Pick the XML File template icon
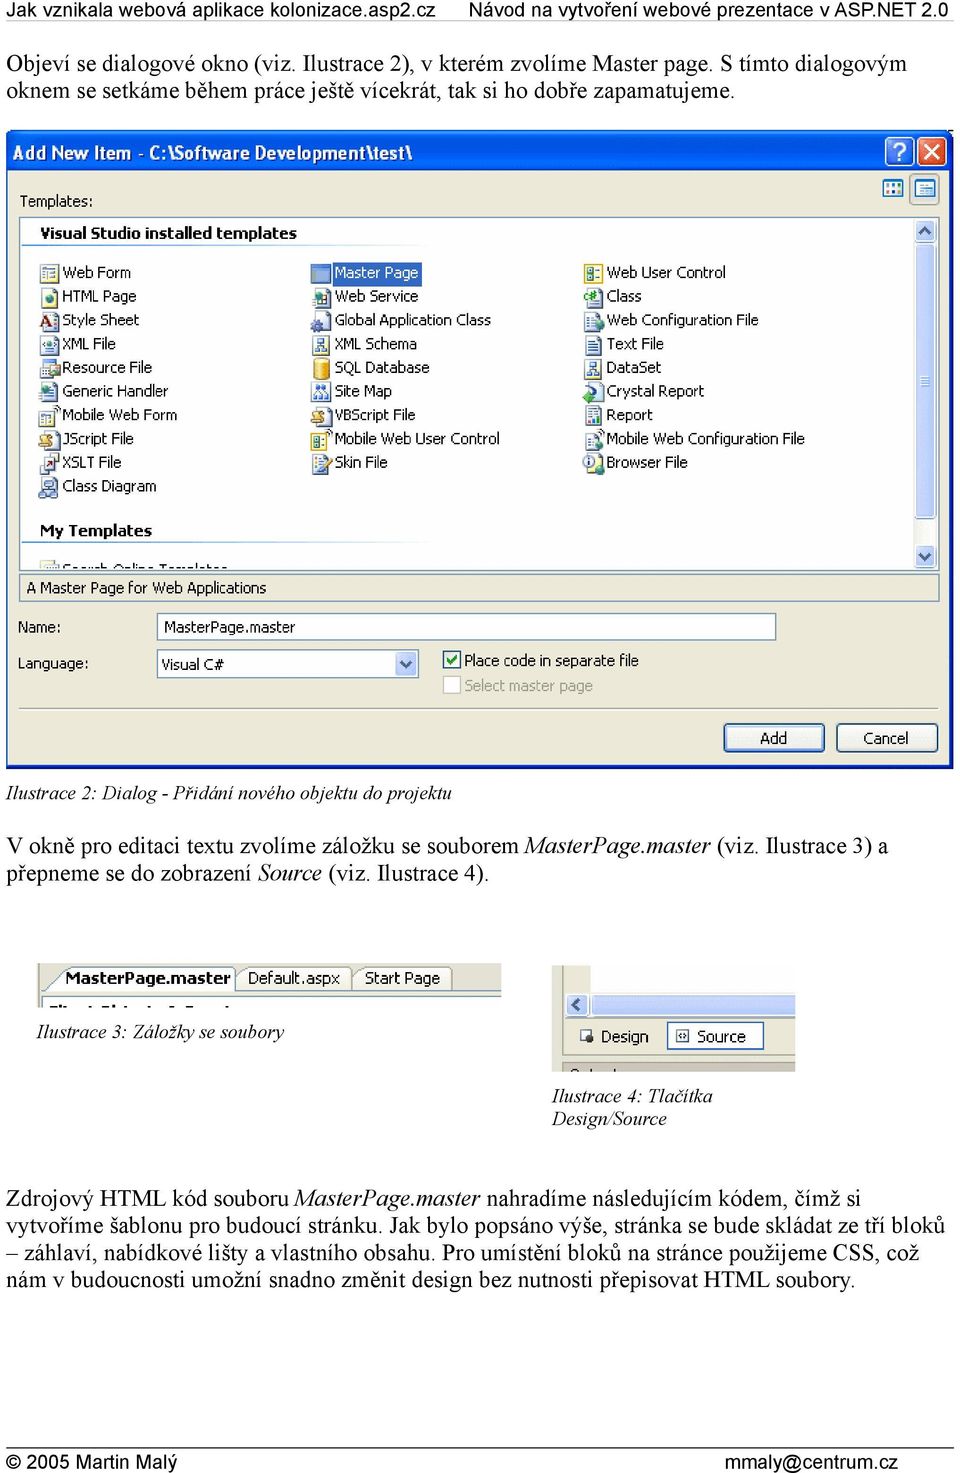Viewport: 960px width, 1473px height. (x=49, y=345)
